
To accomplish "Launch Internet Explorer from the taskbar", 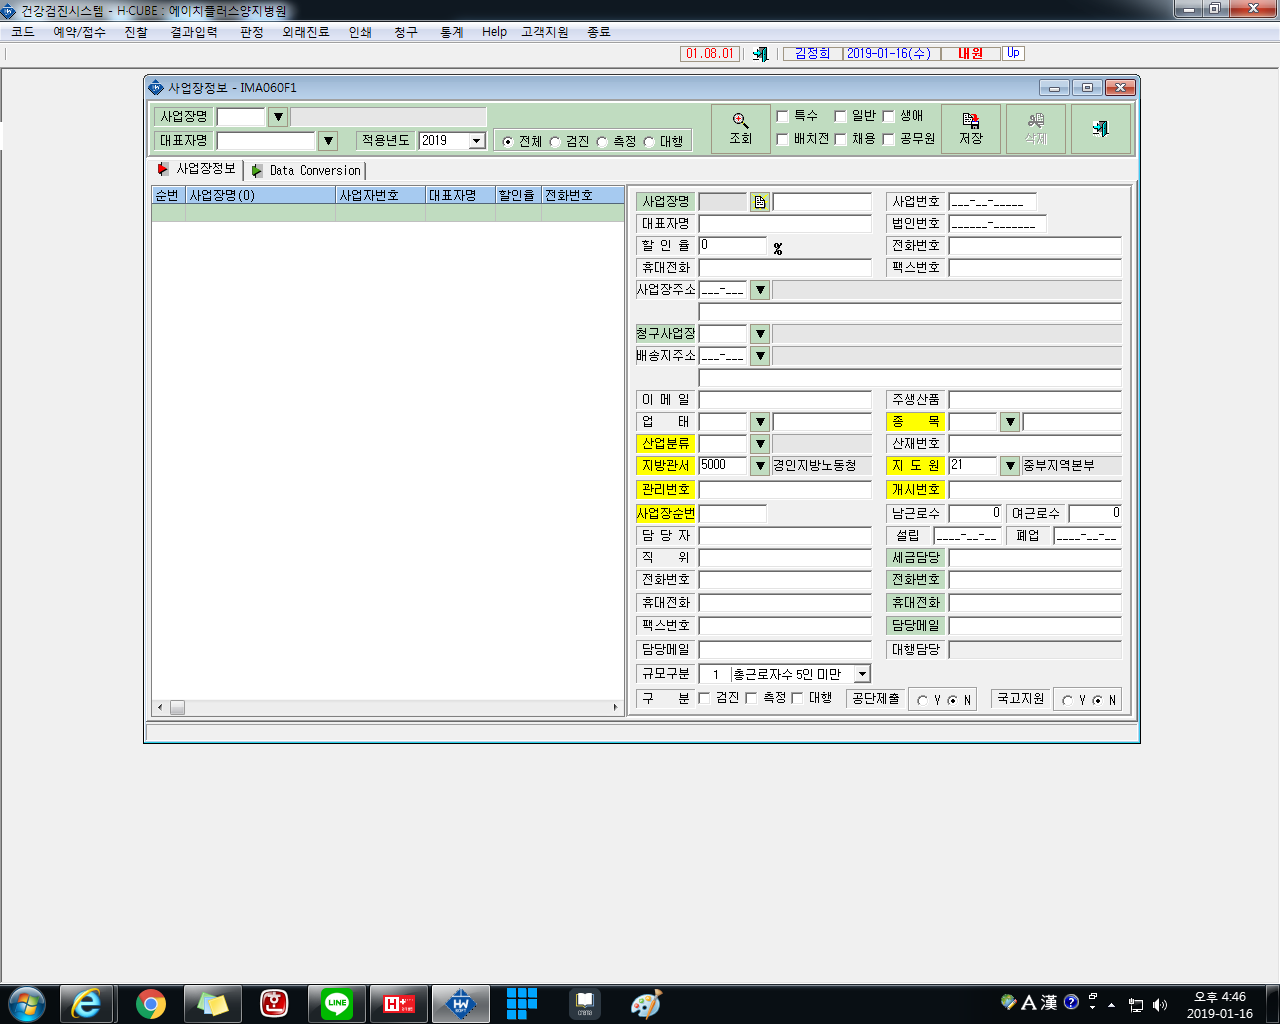I will point(87,1004).
